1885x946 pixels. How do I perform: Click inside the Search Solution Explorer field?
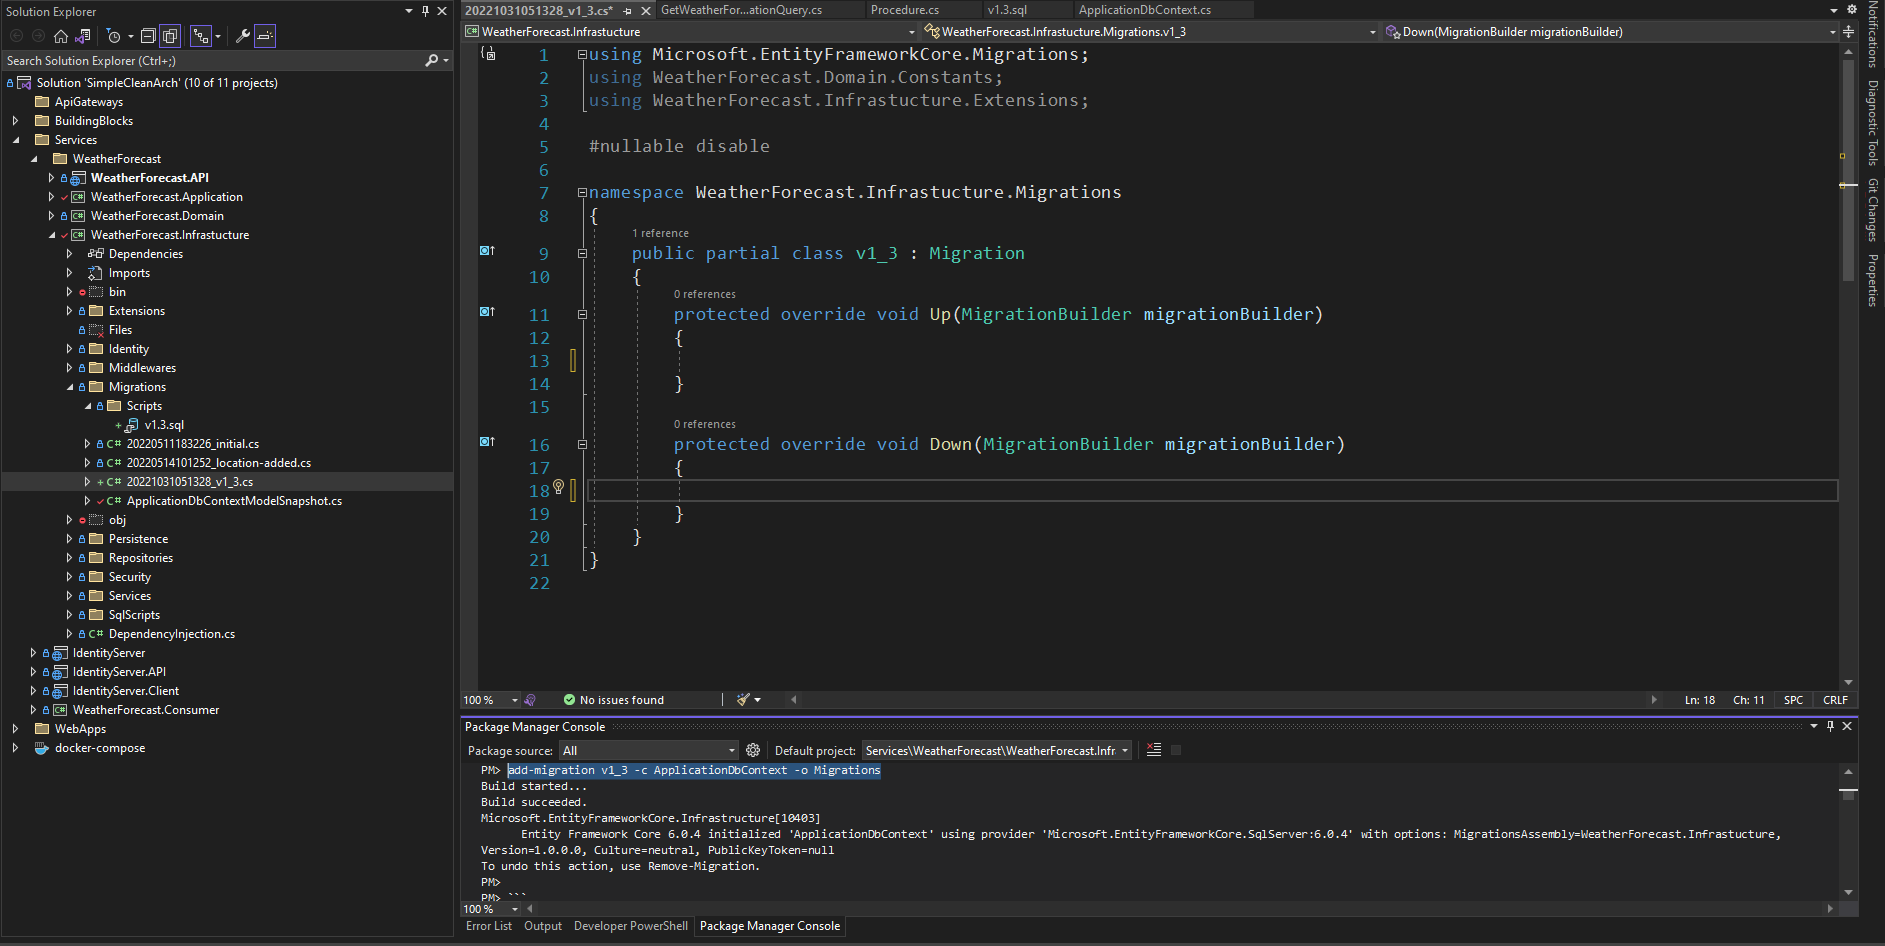[x=200, y=60]
